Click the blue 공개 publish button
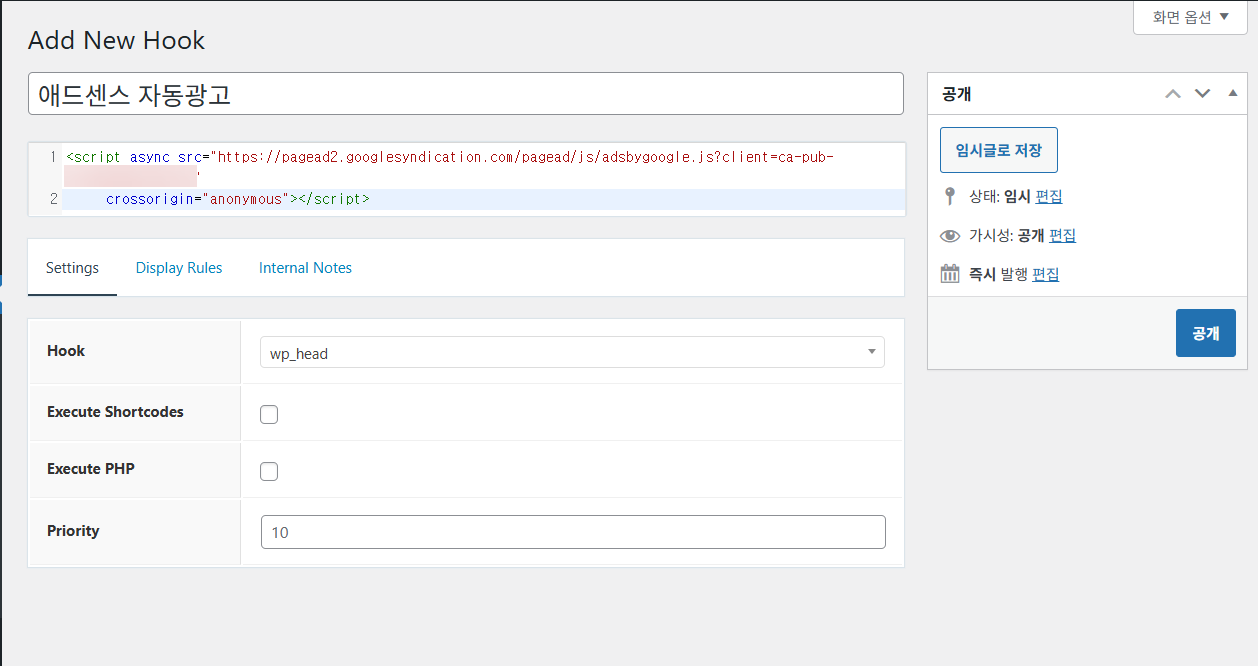Viewport: 1258px width, 666px height. point(1206,333)
